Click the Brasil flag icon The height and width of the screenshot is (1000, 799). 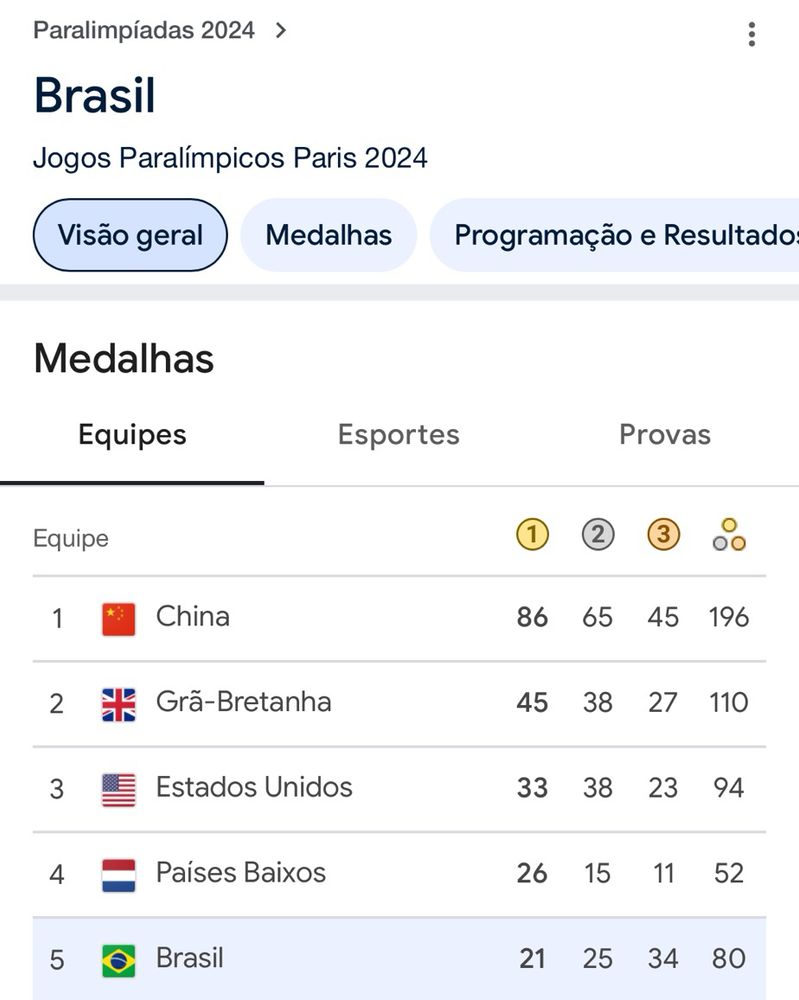pyautogui.click(x=118, y=960)
